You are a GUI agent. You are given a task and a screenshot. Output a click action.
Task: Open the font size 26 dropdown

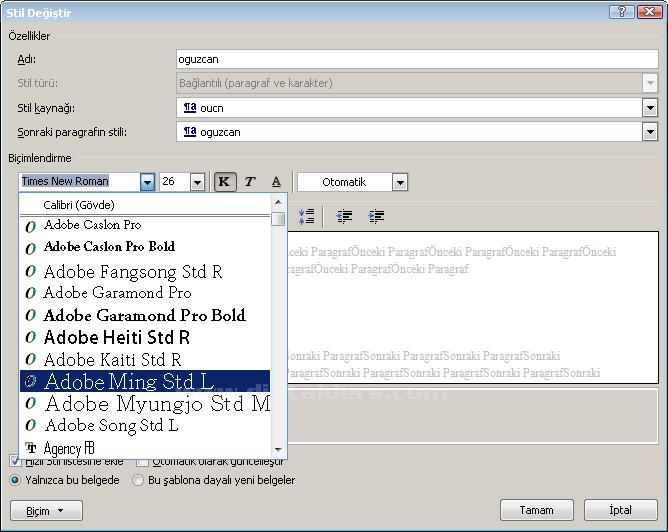pos(197,182)
